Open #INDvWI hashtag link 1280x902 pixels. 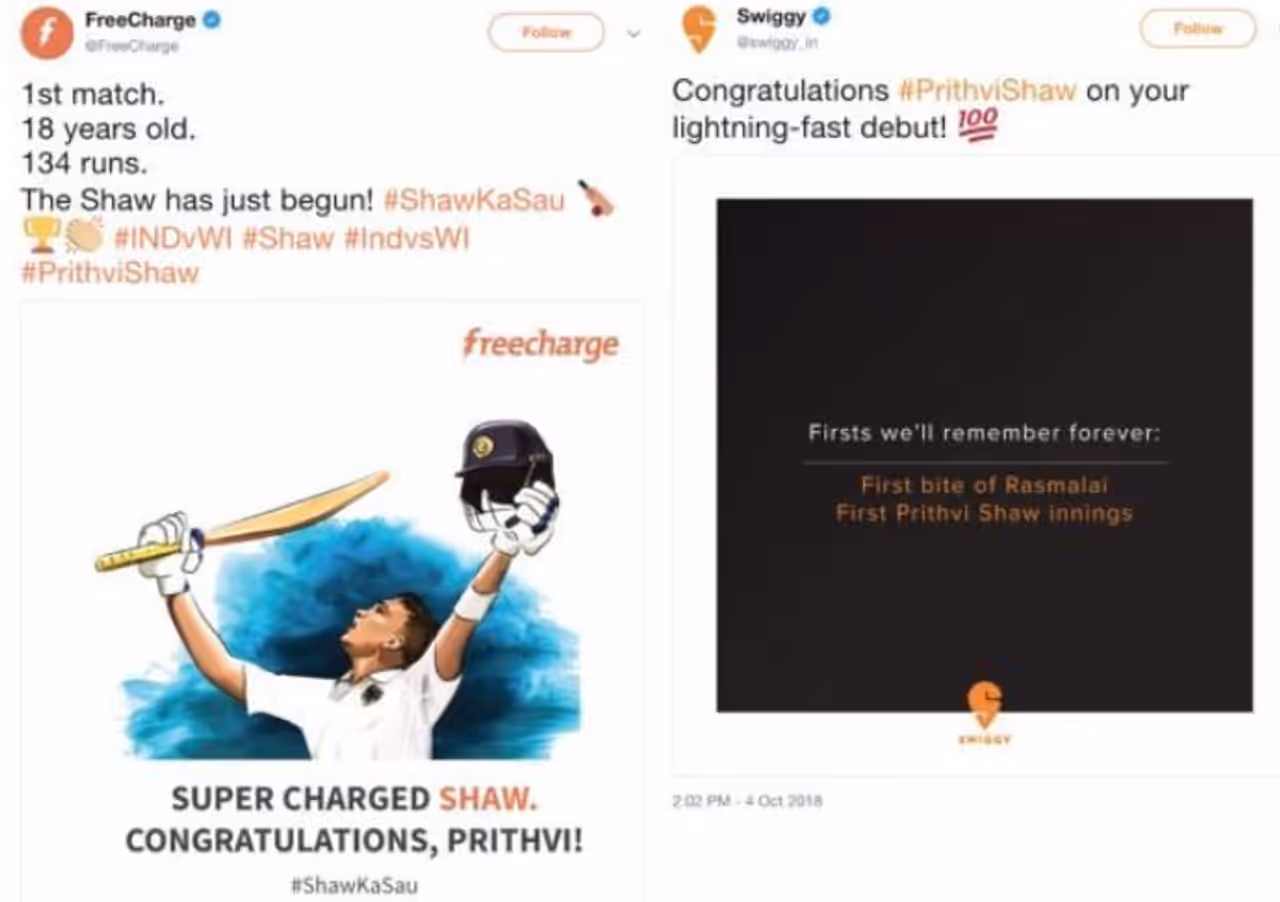(x=173, y=238)
